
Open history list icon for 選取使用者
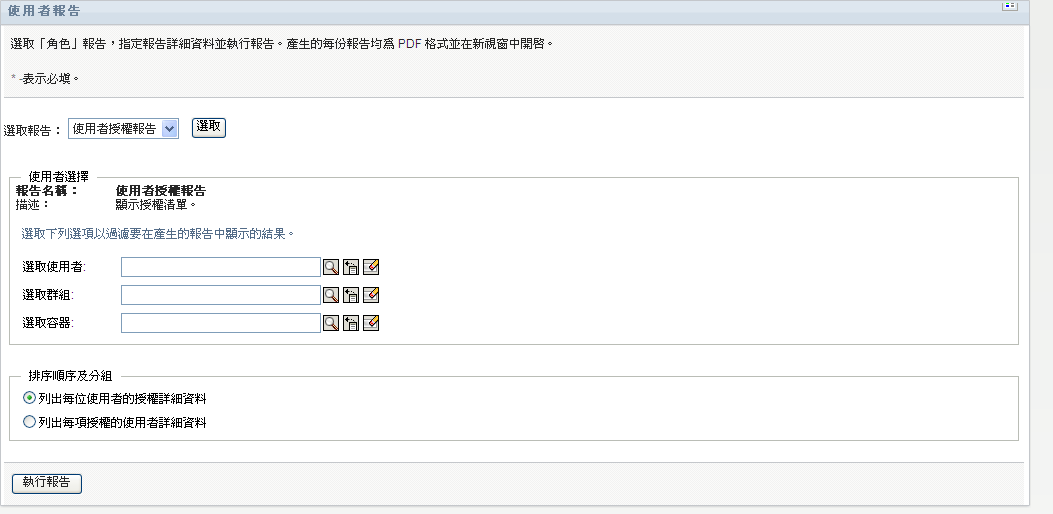[351, 267]
